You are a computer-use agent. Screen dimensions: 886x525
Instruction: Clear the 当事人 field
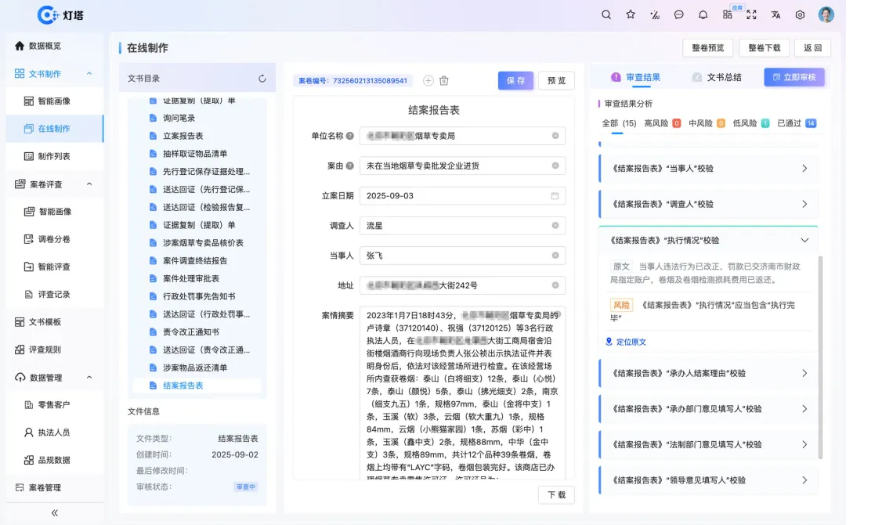click(x=555, y=255)
